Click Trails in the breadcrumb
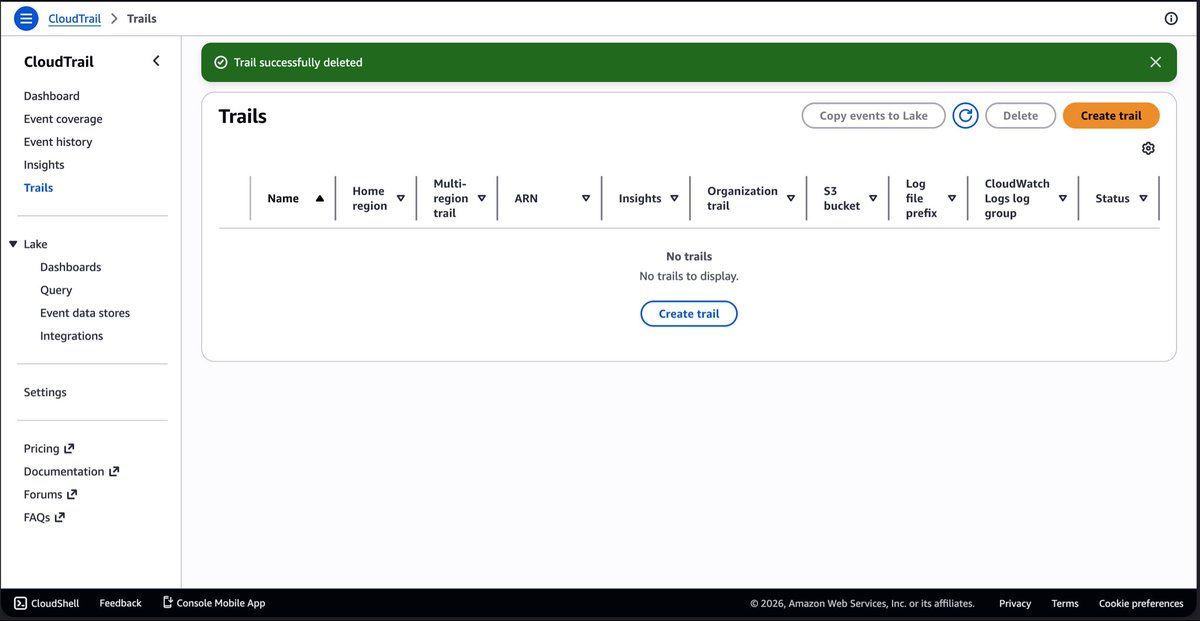Image resolution: width=1200 pixels, height=621 pixels. [x=142, y=18]
